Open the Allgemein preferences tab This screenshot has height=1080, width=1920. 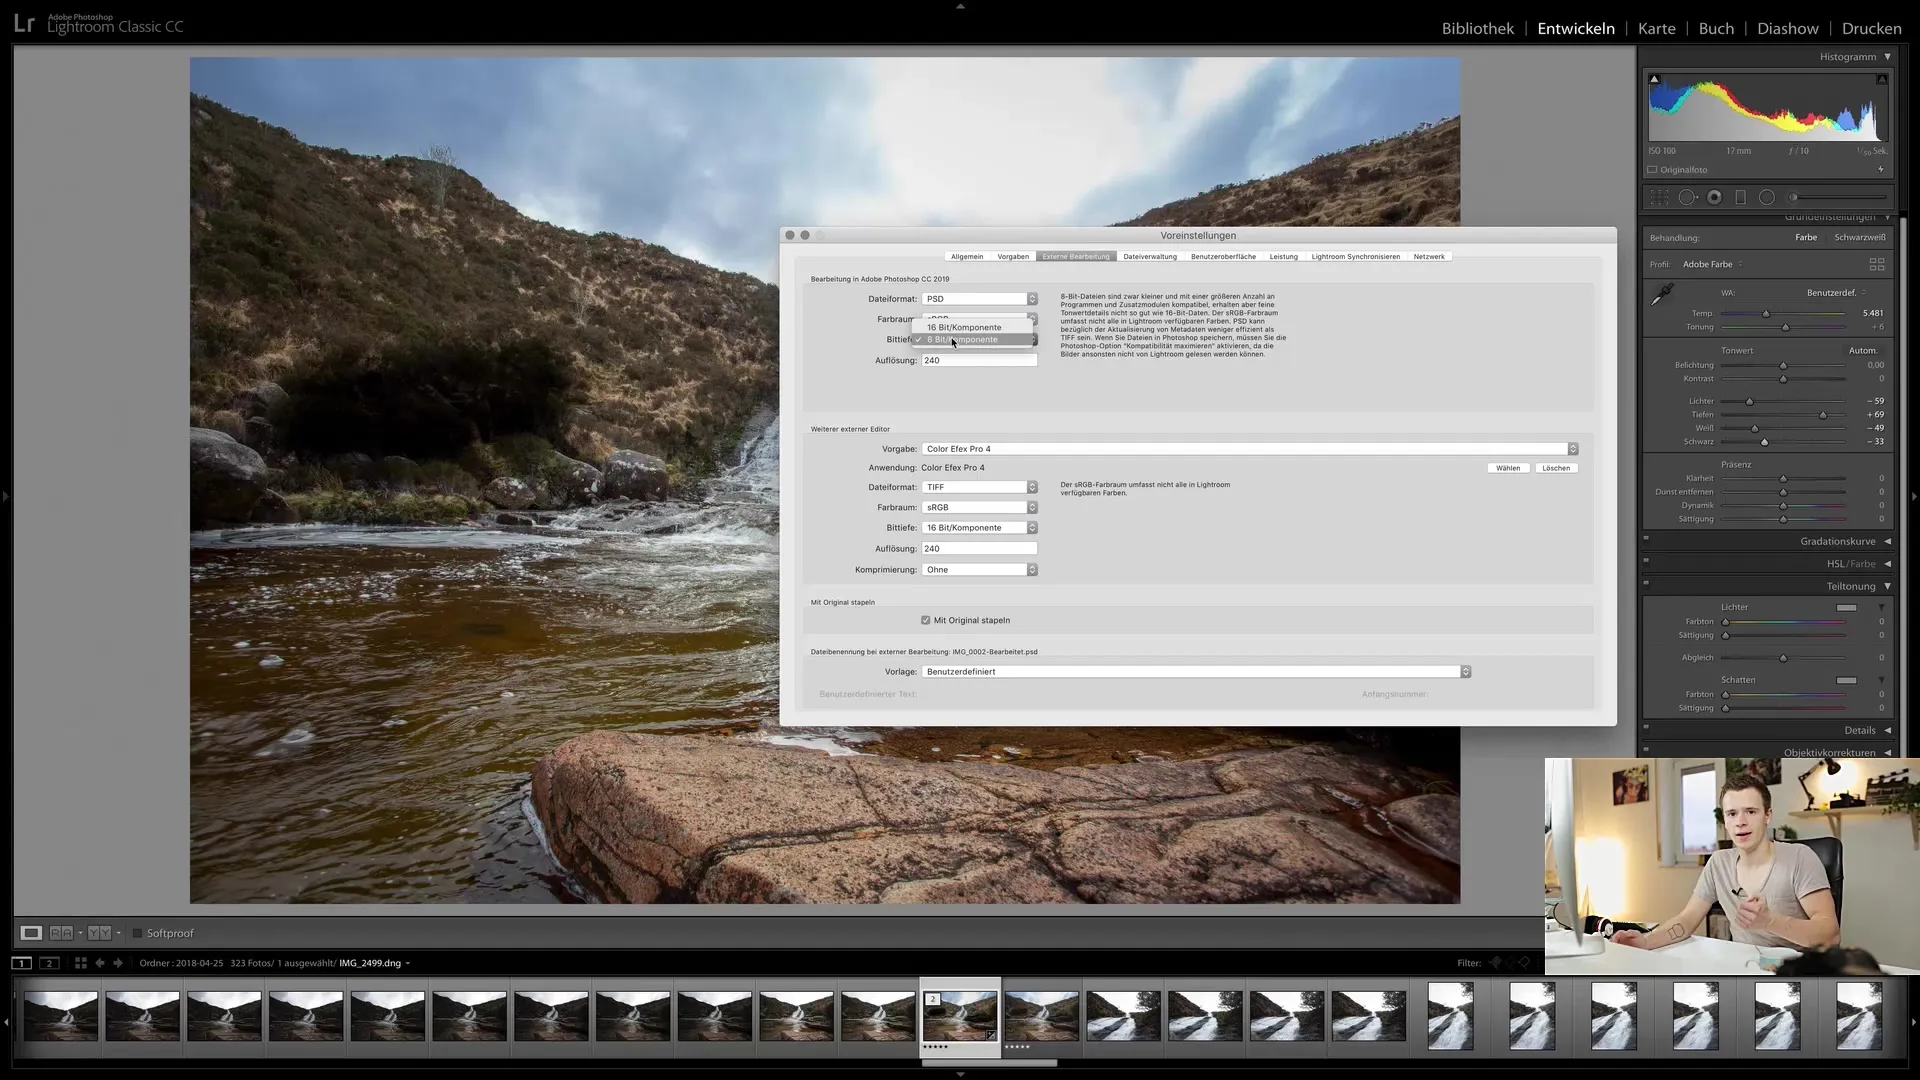967,257
